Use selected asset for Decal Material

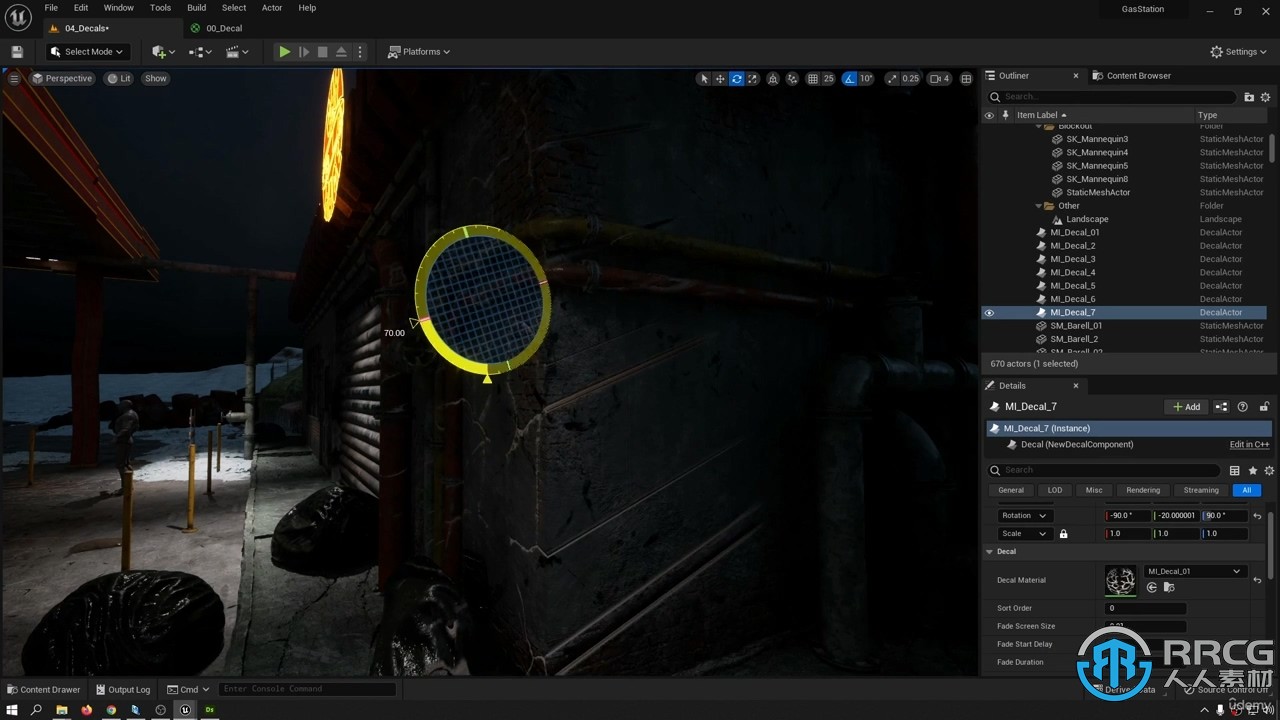(x=1151, y=588)
